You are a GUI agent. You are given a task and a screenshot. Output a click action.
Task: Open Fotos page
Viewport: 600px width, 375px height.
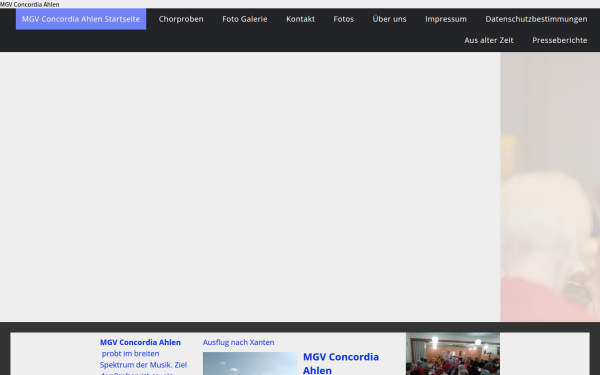point(343,19)
